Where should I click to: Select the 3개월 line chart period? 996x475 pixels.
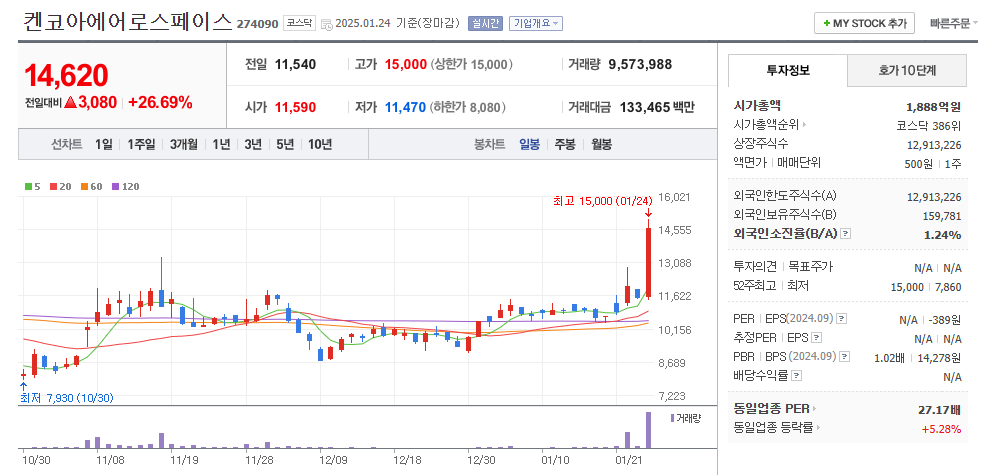click(x=184, y=144)
